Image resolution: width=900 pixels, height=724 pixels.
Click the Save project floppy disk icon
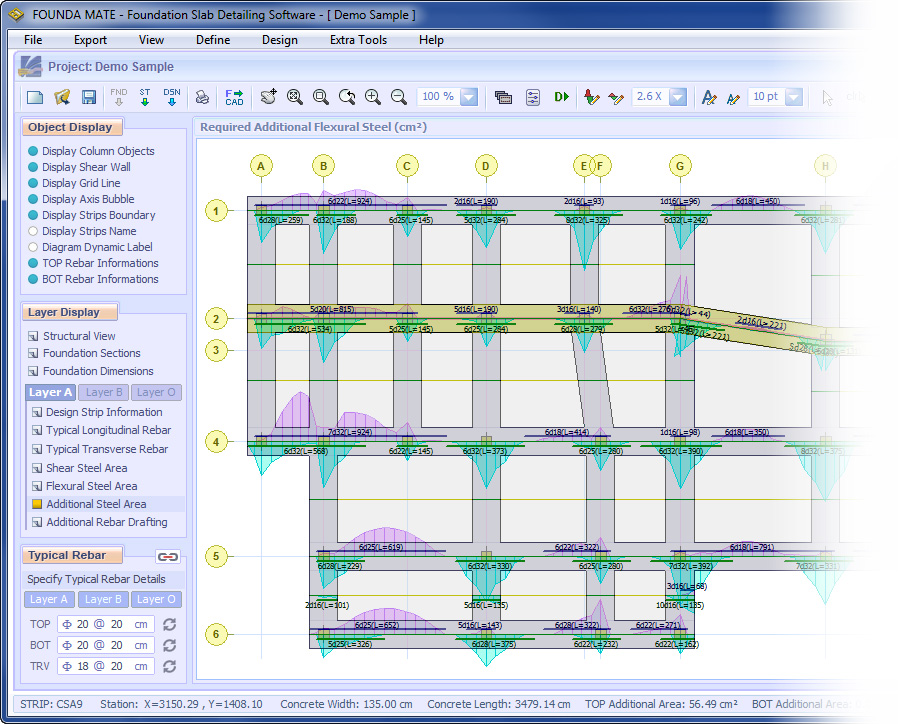(x=88, y=97)
